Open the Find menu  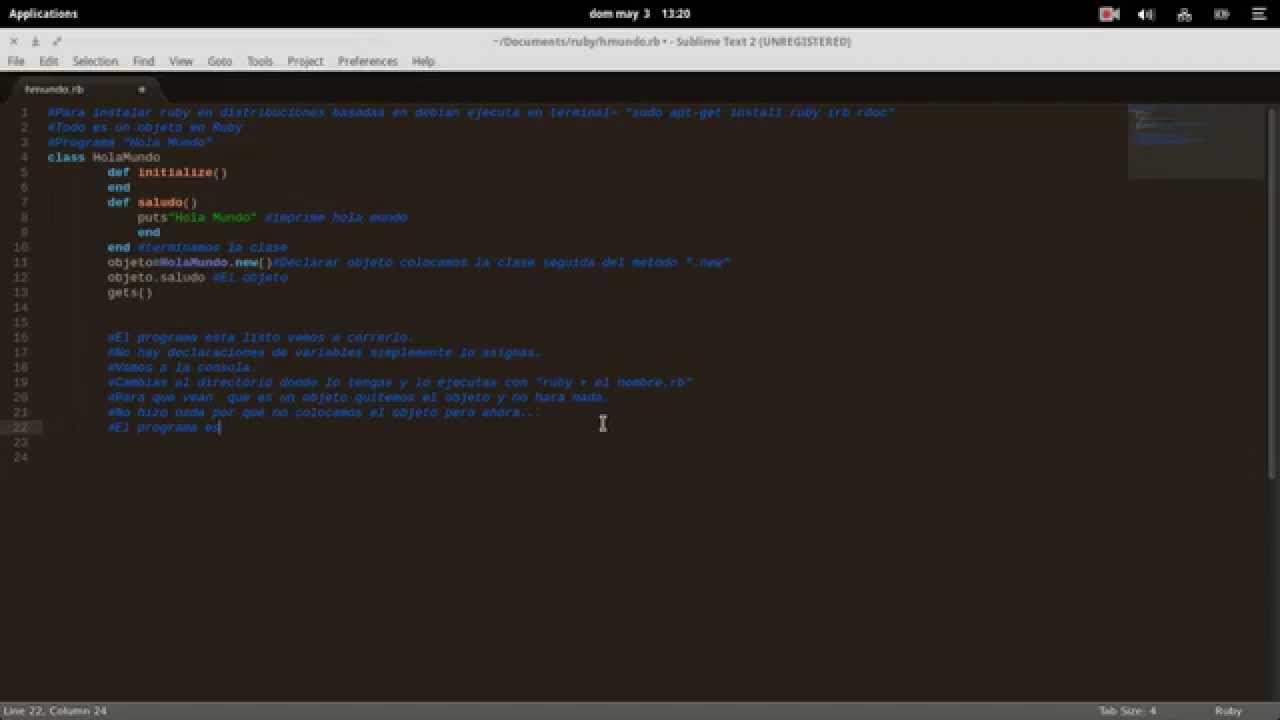pos(144,61)
